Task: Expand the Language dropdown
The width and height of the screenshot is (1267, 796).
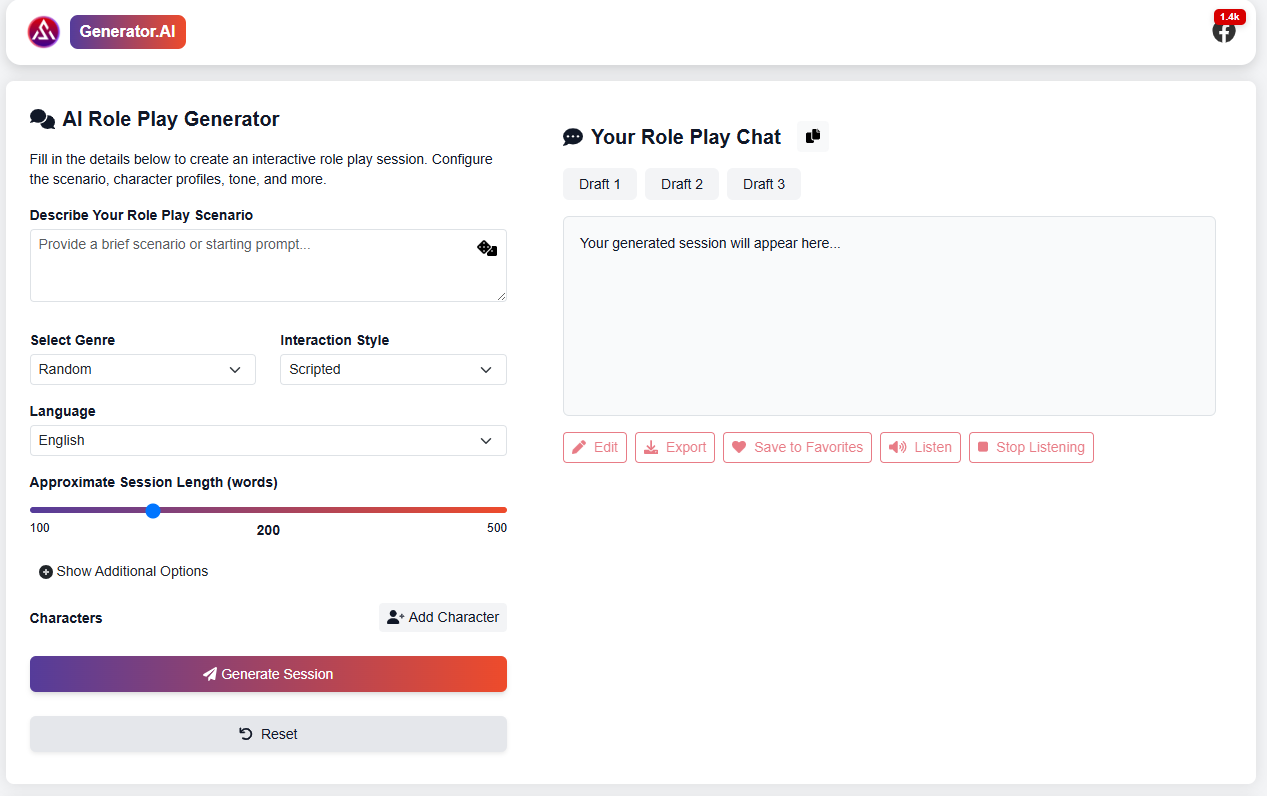Action: tap(268, 440)
